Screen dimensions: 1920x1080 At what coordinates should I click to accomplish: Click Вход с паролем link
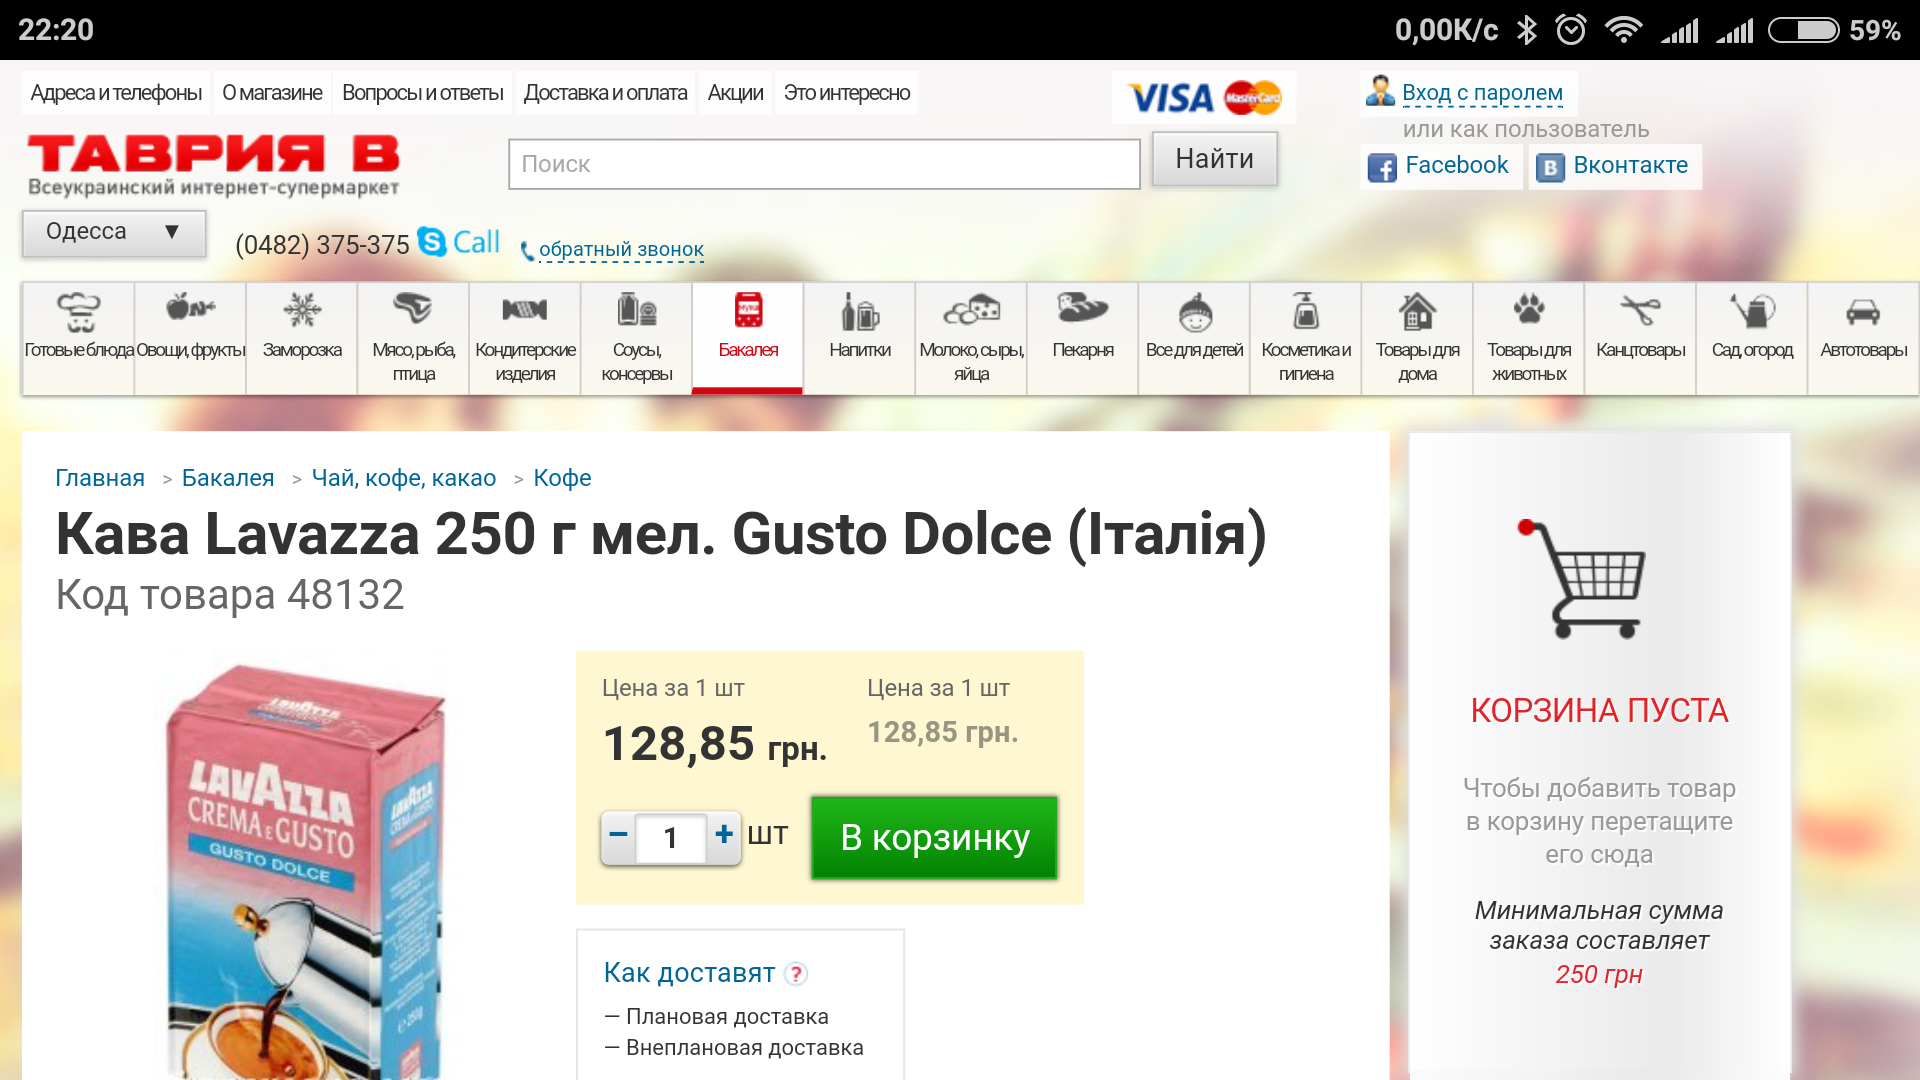click(x=1482, y=93)
